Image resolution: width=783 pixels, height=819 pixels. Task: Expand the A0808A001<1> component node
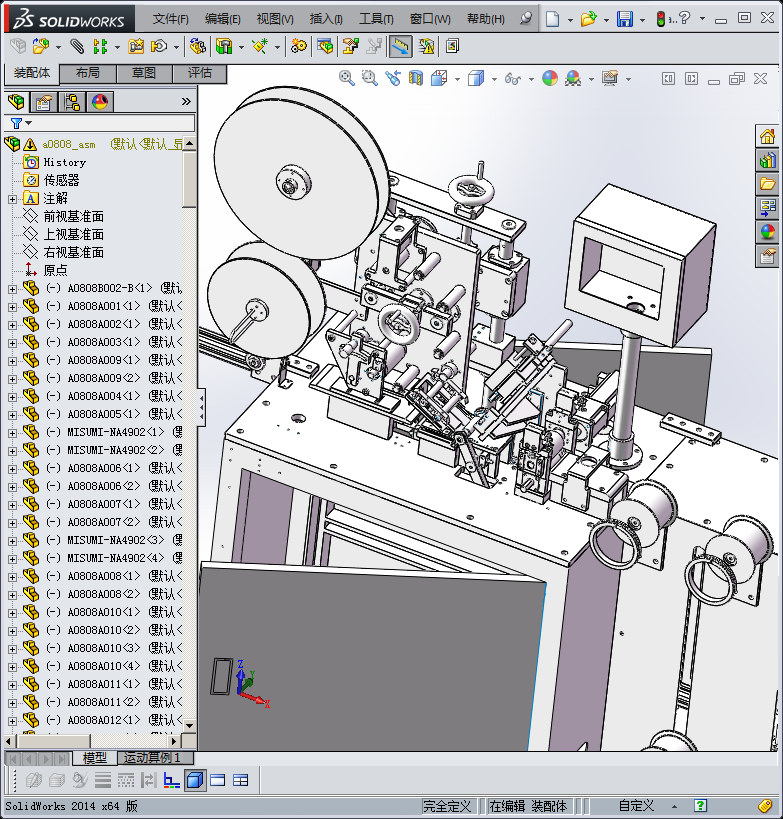click(12, 306)
